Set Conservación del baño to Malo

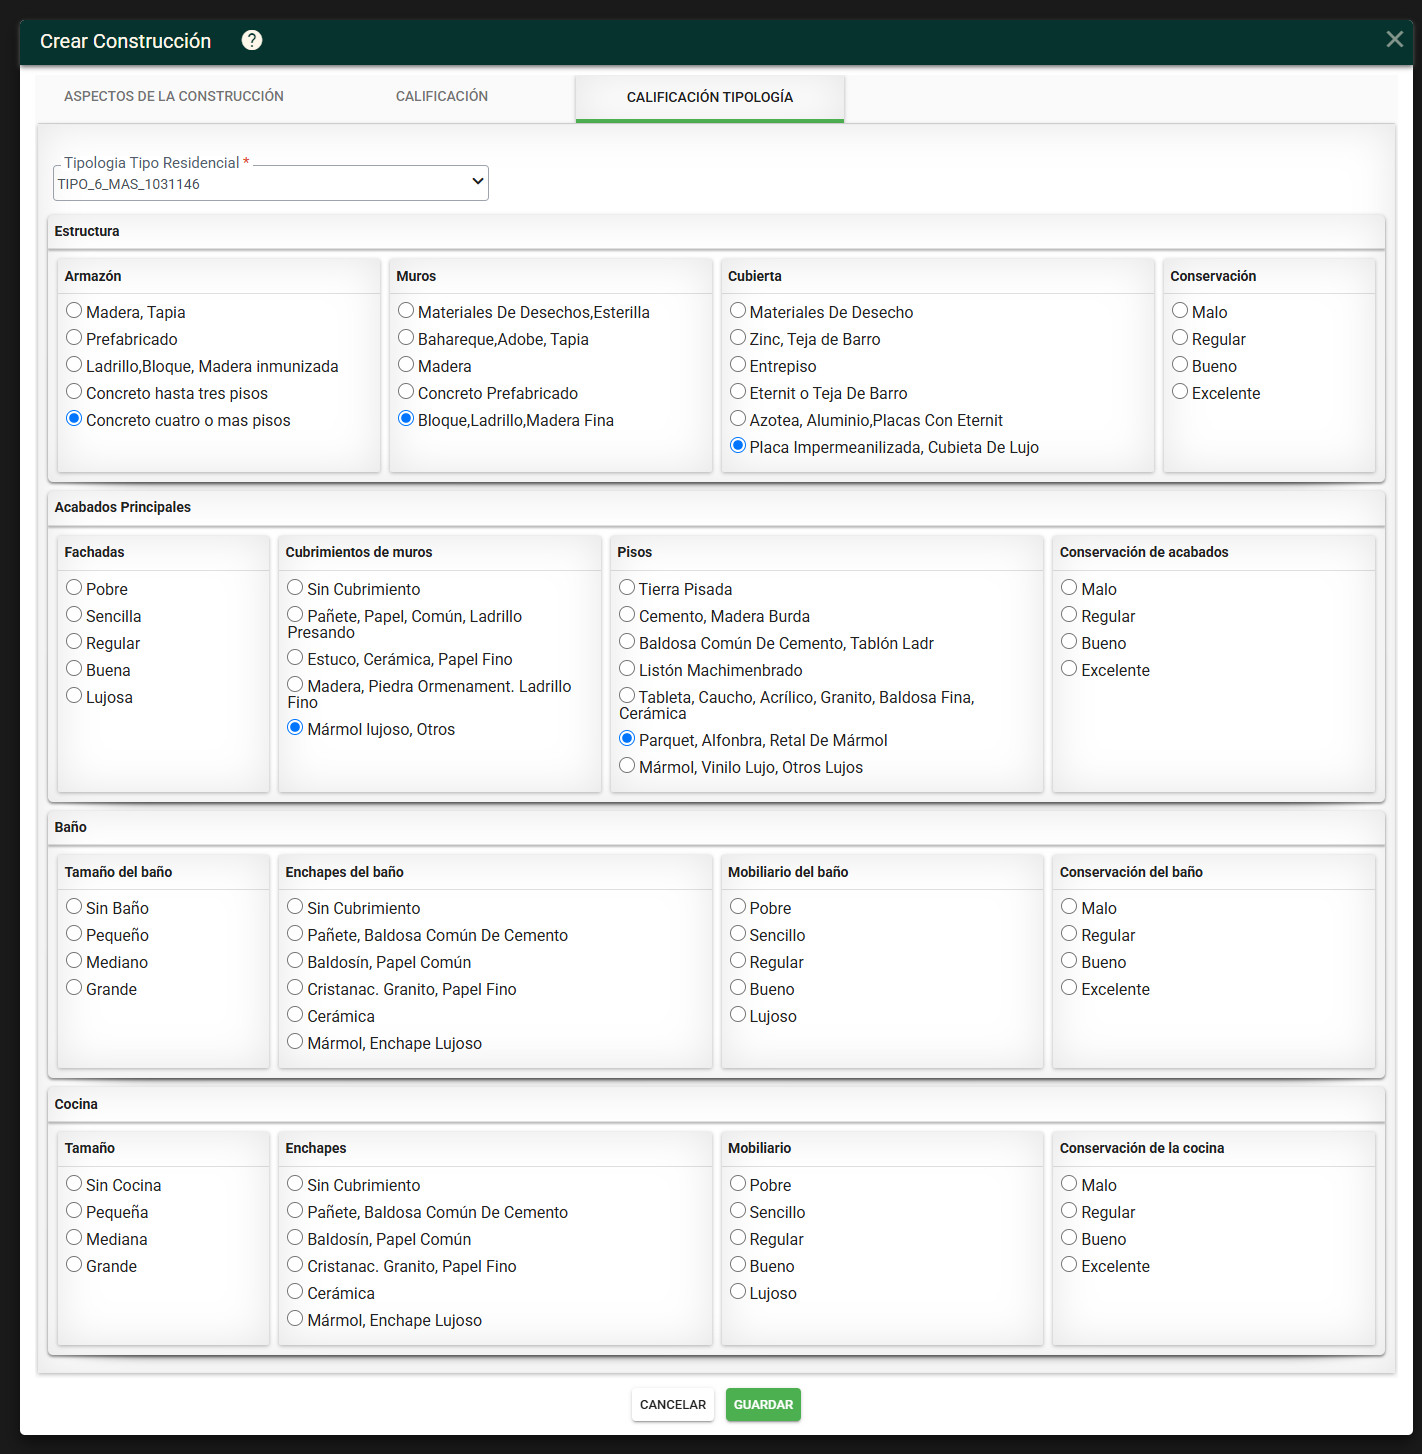1069,907
